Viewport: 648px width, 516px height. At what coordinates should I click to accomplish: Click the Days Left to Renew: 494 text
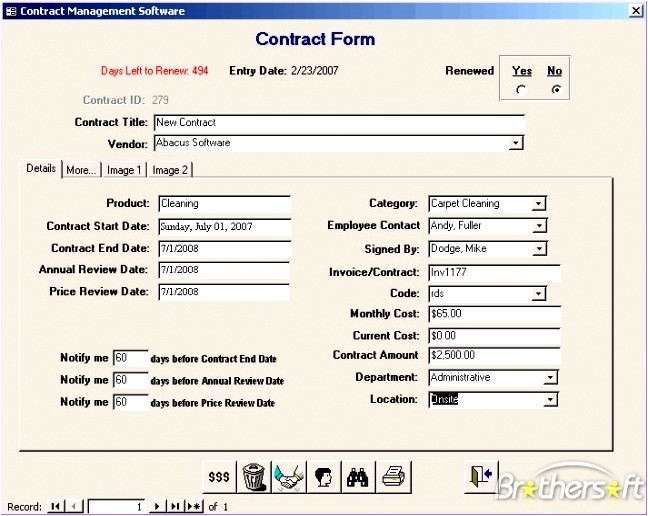(x=155, y=71)
